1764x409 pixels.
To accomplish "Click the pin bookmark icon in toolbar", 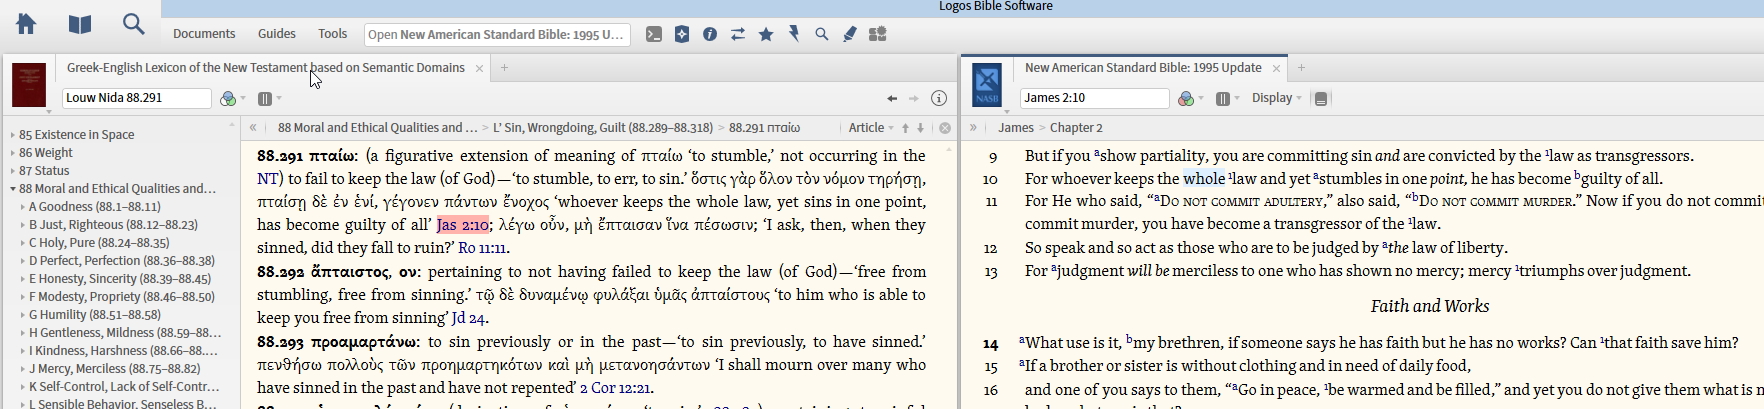I will click(x=794, y=34).
